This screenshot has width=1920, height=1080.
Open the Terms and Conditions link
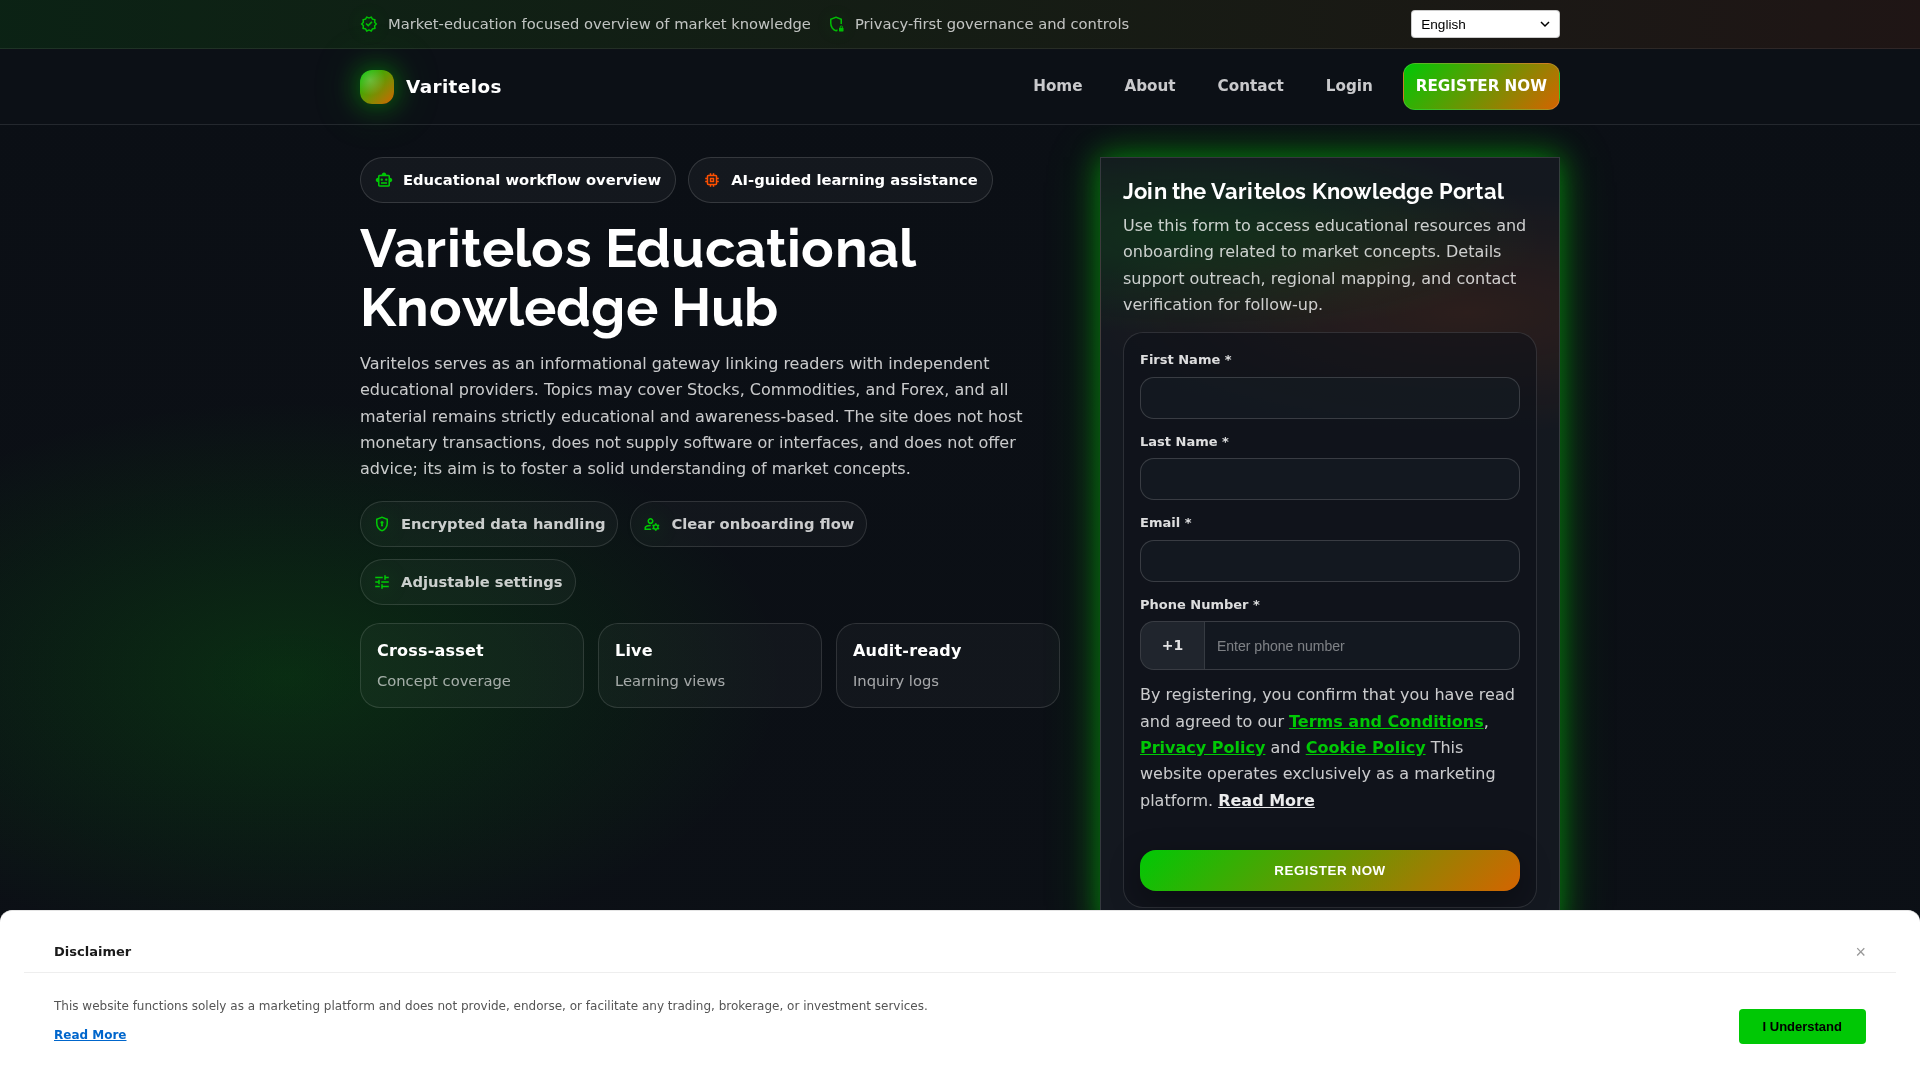1386,722
